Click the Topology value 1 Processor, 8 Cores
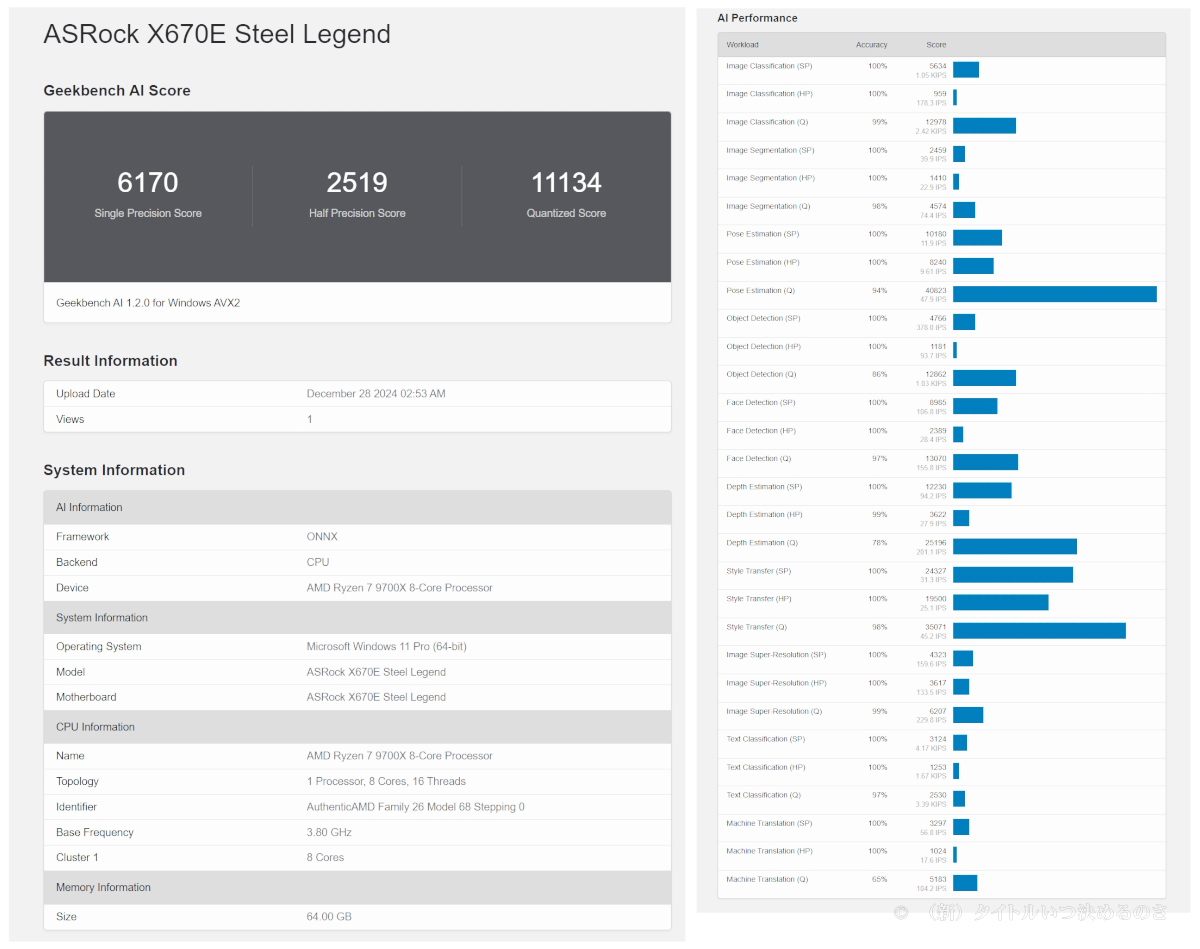 click(386, 781)
